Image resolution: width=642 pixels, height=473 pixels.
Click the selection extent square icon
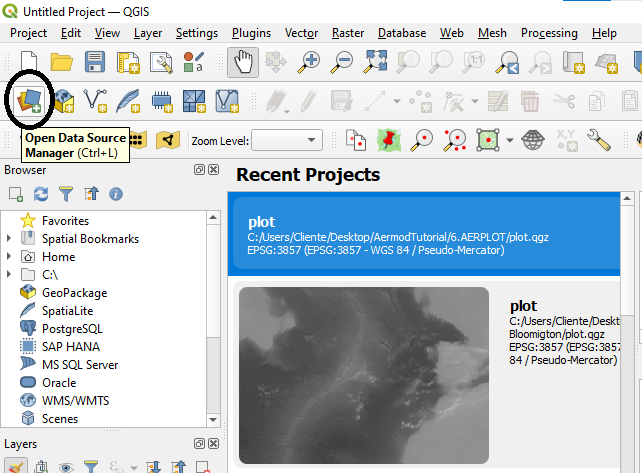click(488, 140)
